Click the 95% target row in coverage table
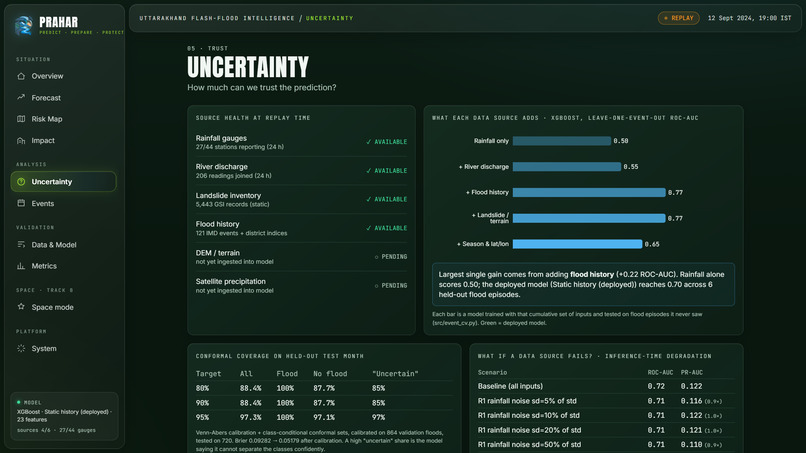Screen dimensions: 806x453 tap(324, 417)
